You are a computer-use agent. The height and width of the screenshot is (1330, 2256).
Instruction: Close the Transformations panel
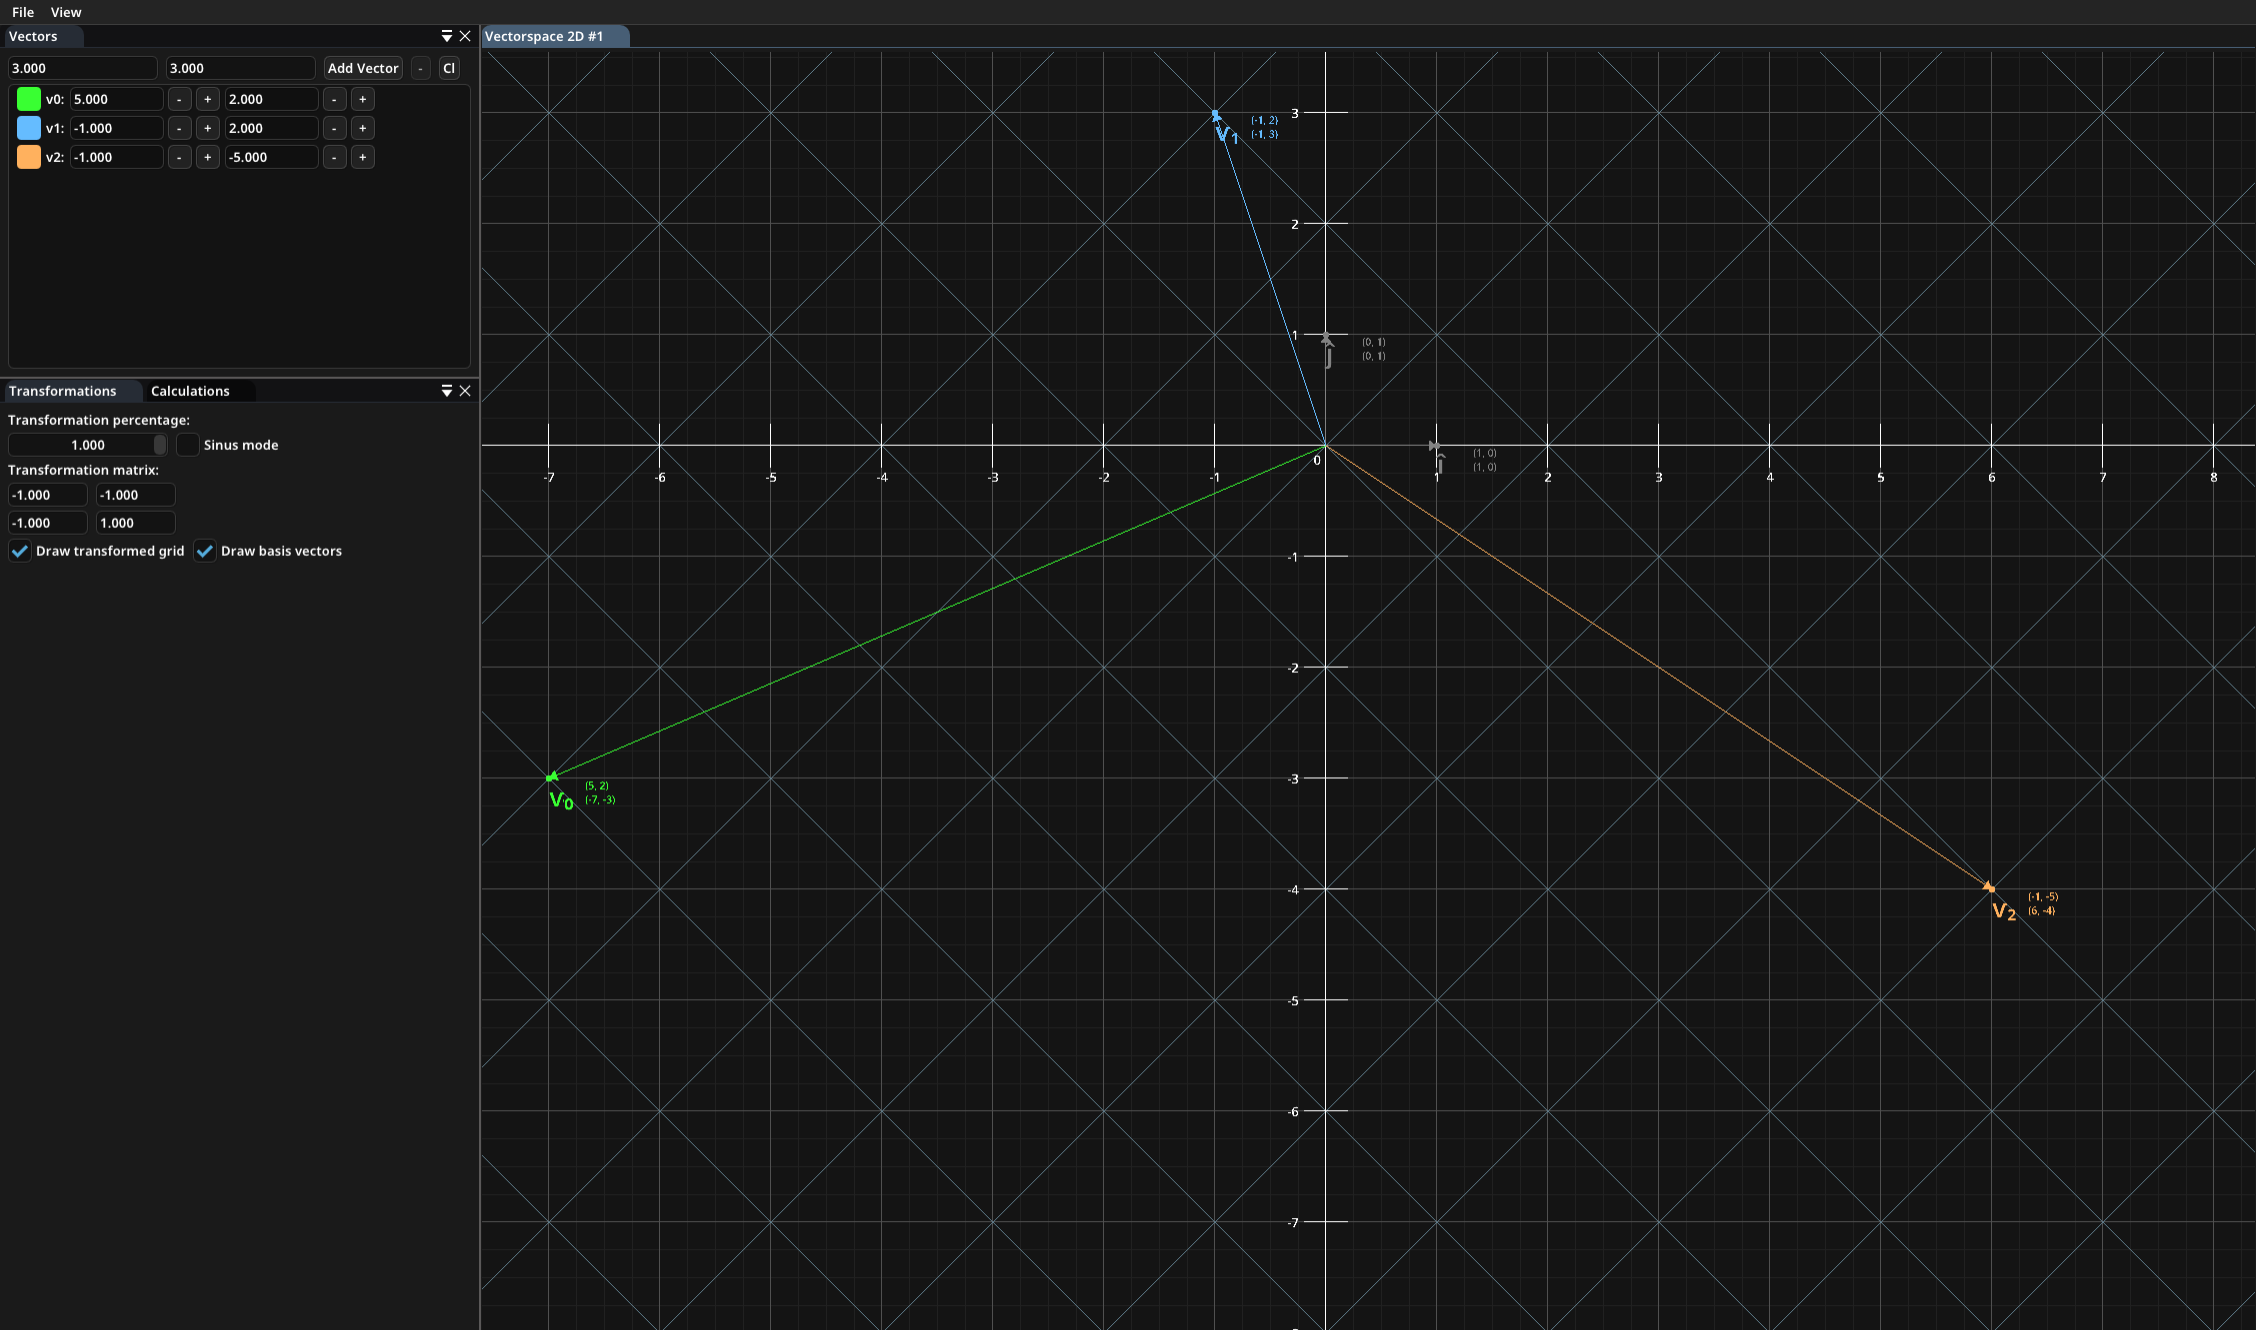point(465,391)
